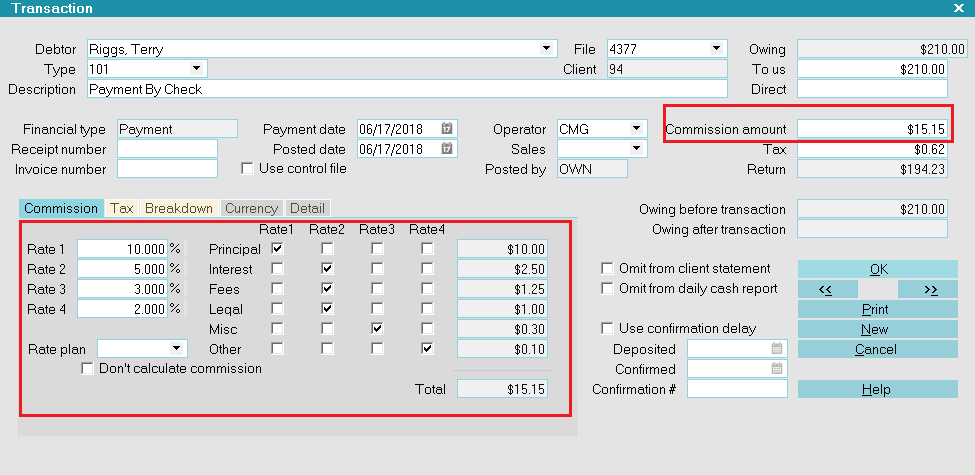This screenshot has width=975, height=475.
Task: Uncheck Interest Rate2 checkbox
Action: (x=327, y=269)
